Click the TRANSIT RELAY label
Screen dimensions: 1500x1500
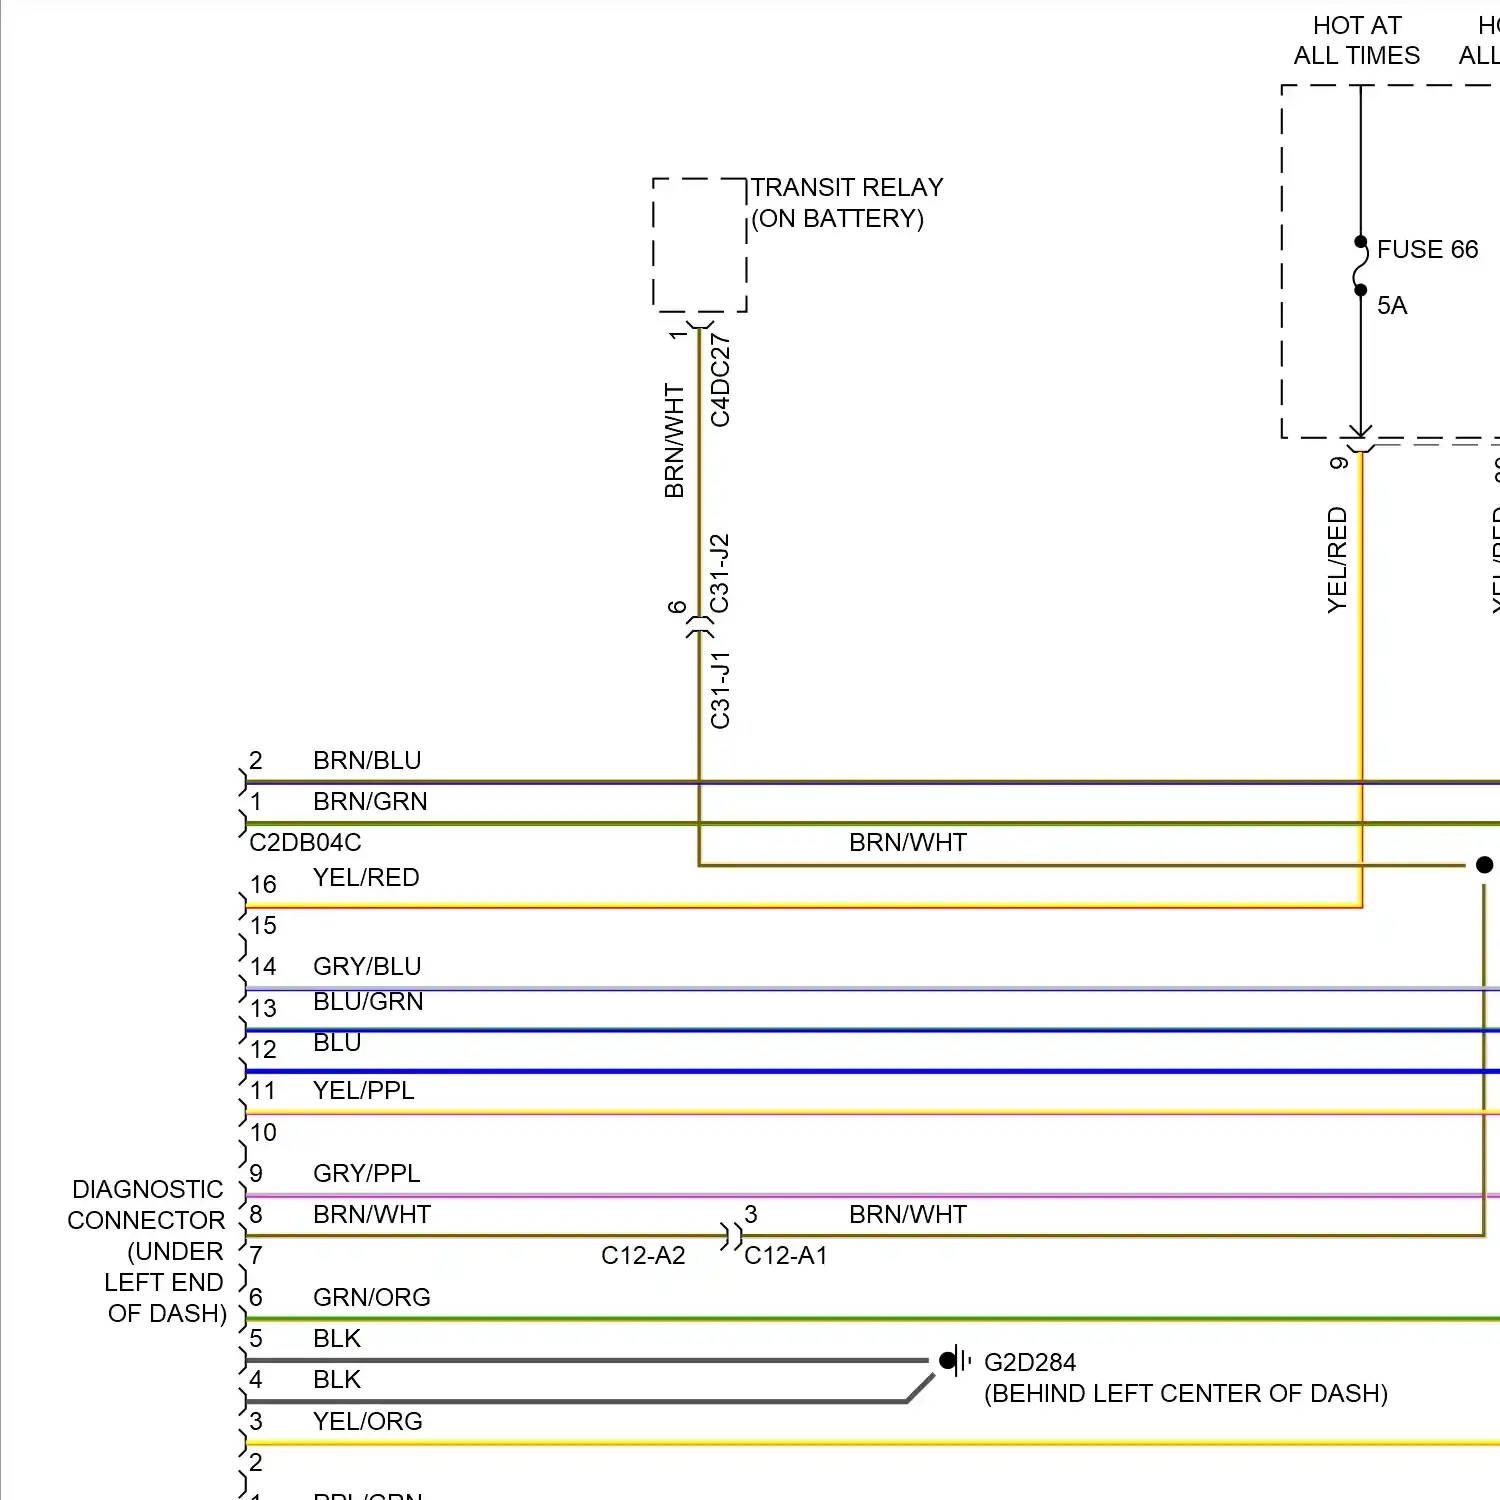[847, 188]
